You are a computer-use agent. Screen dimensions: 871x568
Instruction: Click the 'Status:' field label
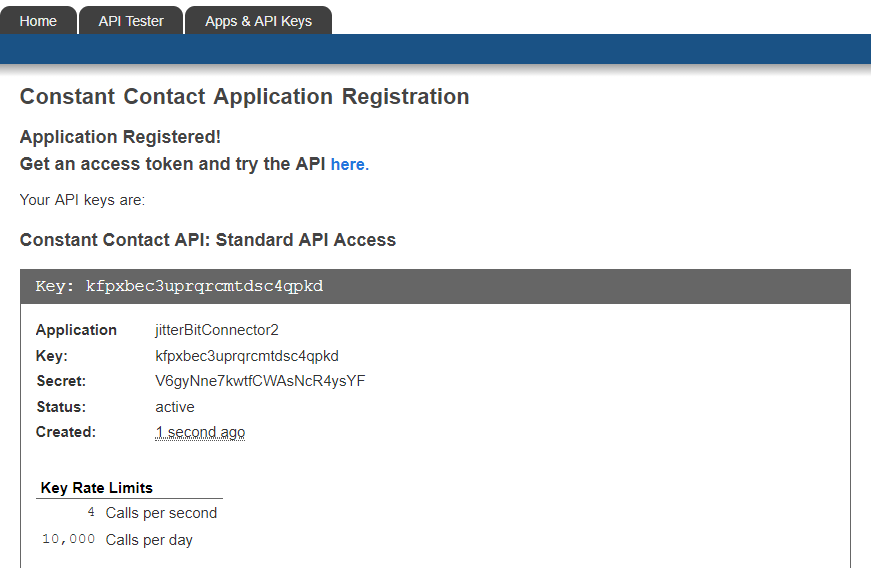tap(61, 407)
